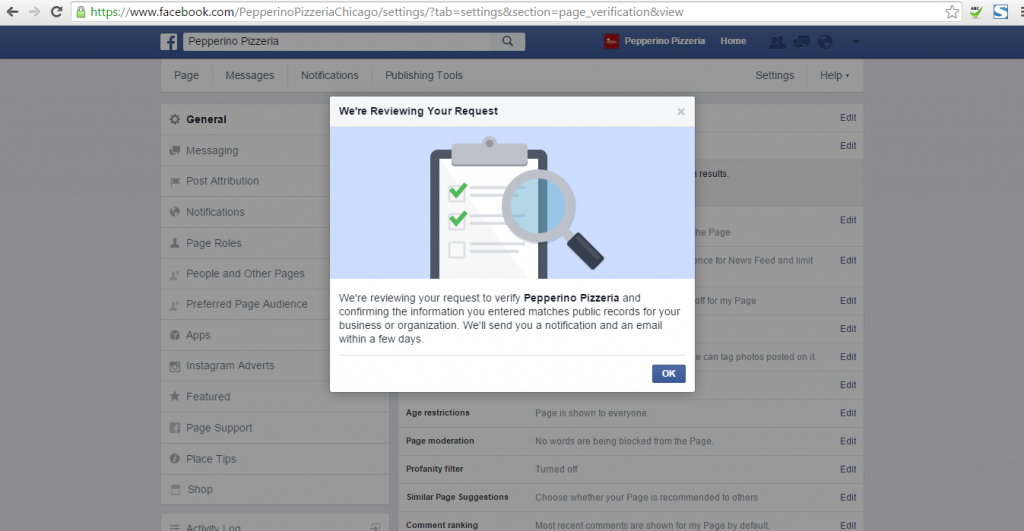Click the green checkmark extension icon
This screenshot has width=1024, height=531.
pyautogui.click(x=976, y=12)
